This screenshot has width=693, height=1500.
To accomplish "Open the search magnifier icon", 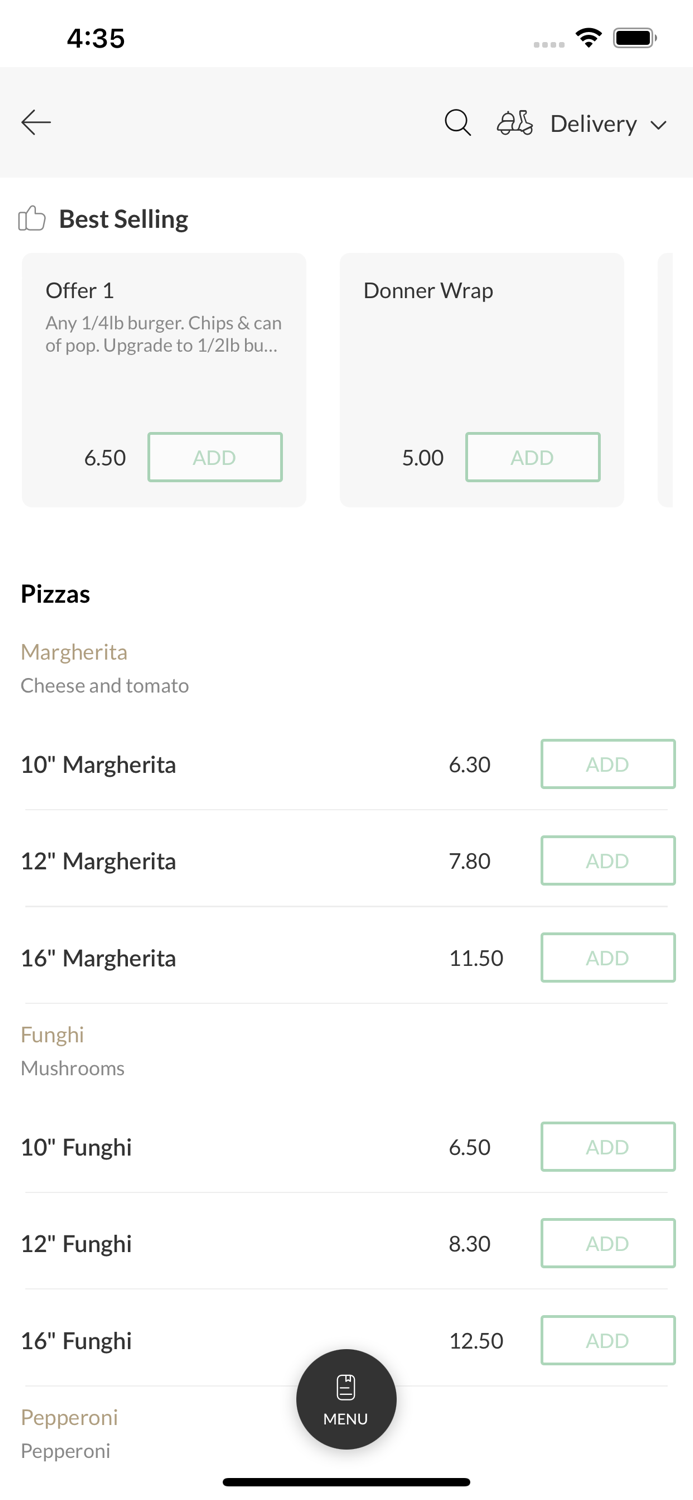I will click(458, 123).
